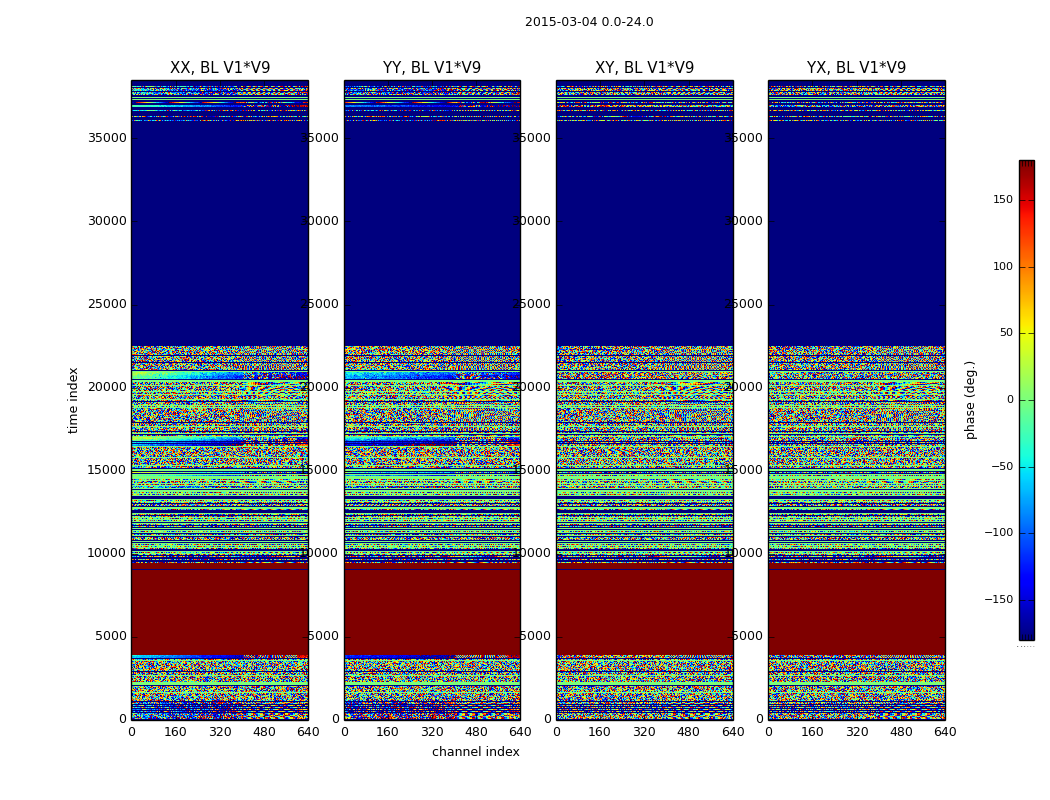This screenshot has height=800, width=1050.
Task: Click XX panel x-tick "480"
Action: 264,732
